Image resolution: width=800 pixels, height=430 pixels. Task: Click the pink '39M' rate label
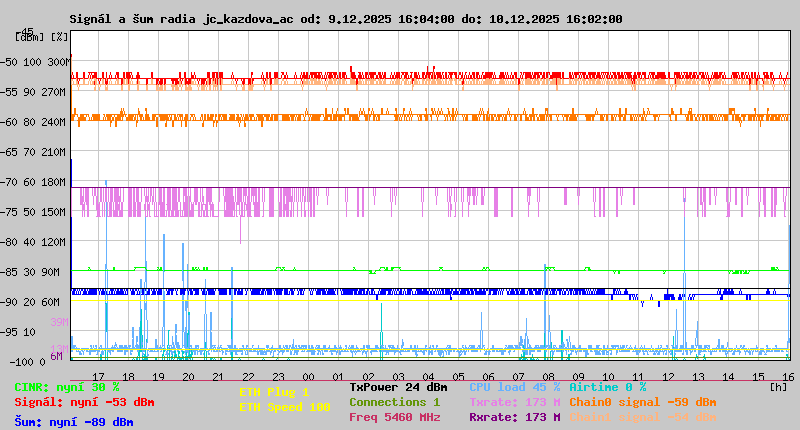(x=59, y=322)
